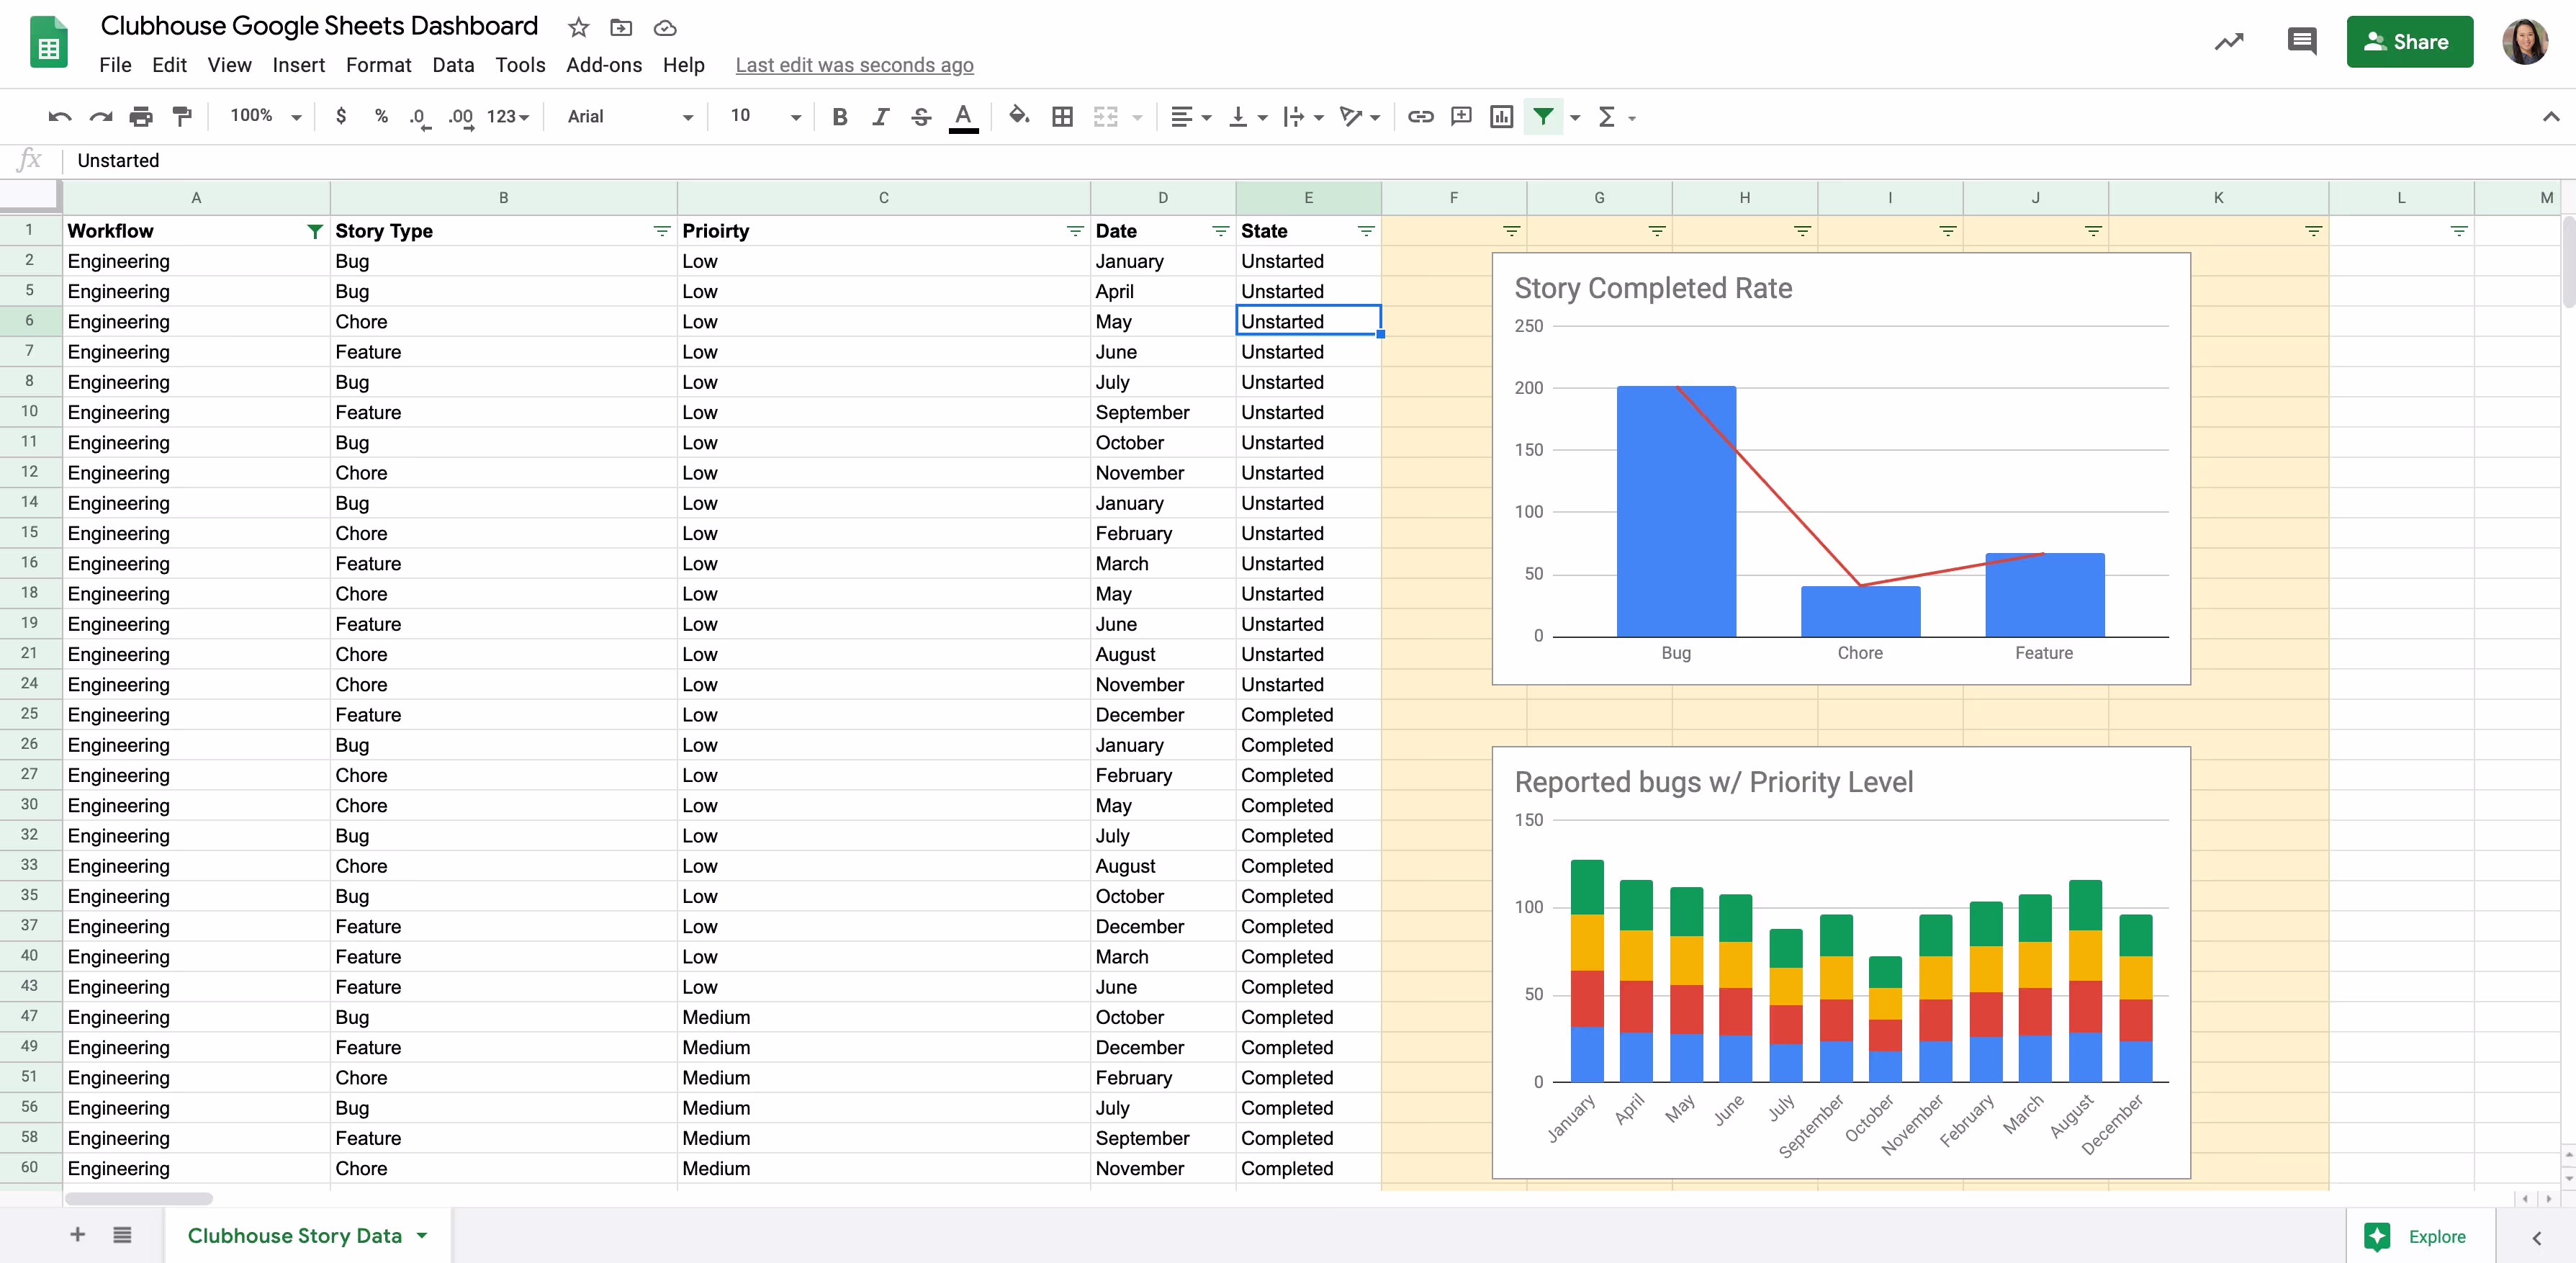
Task: Hide the menus with the up chevron
Action: pyautogui.click(x=2551, y=117)
